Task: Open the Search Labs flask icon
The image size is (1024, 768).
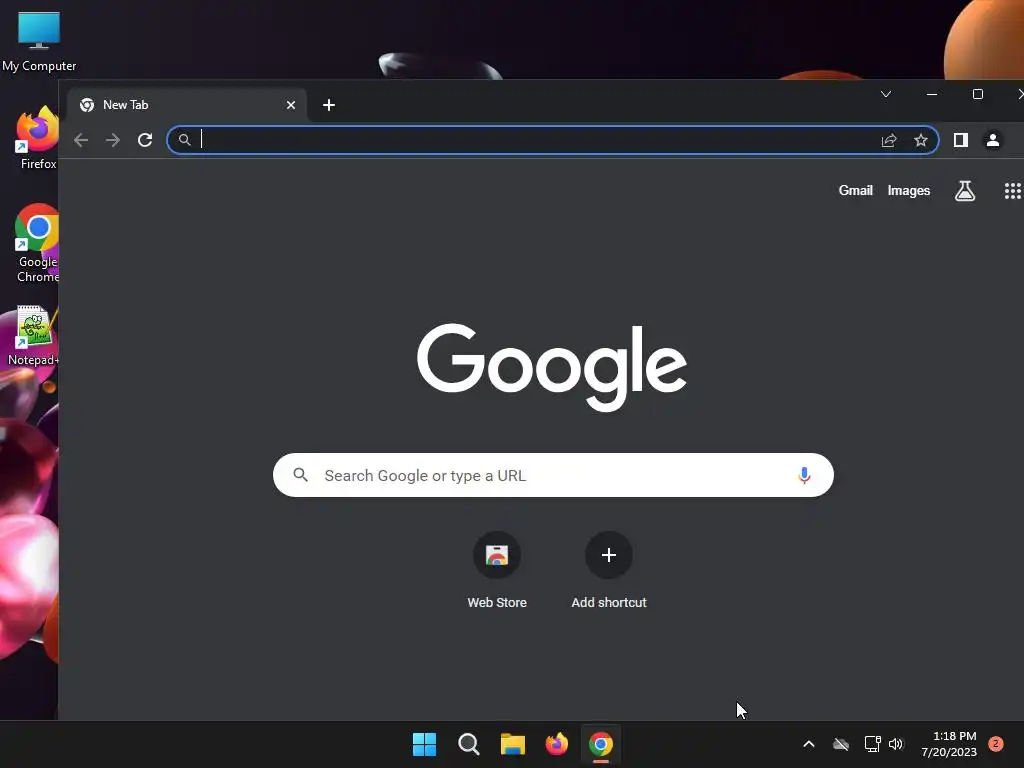Action: tap(965, 191)
